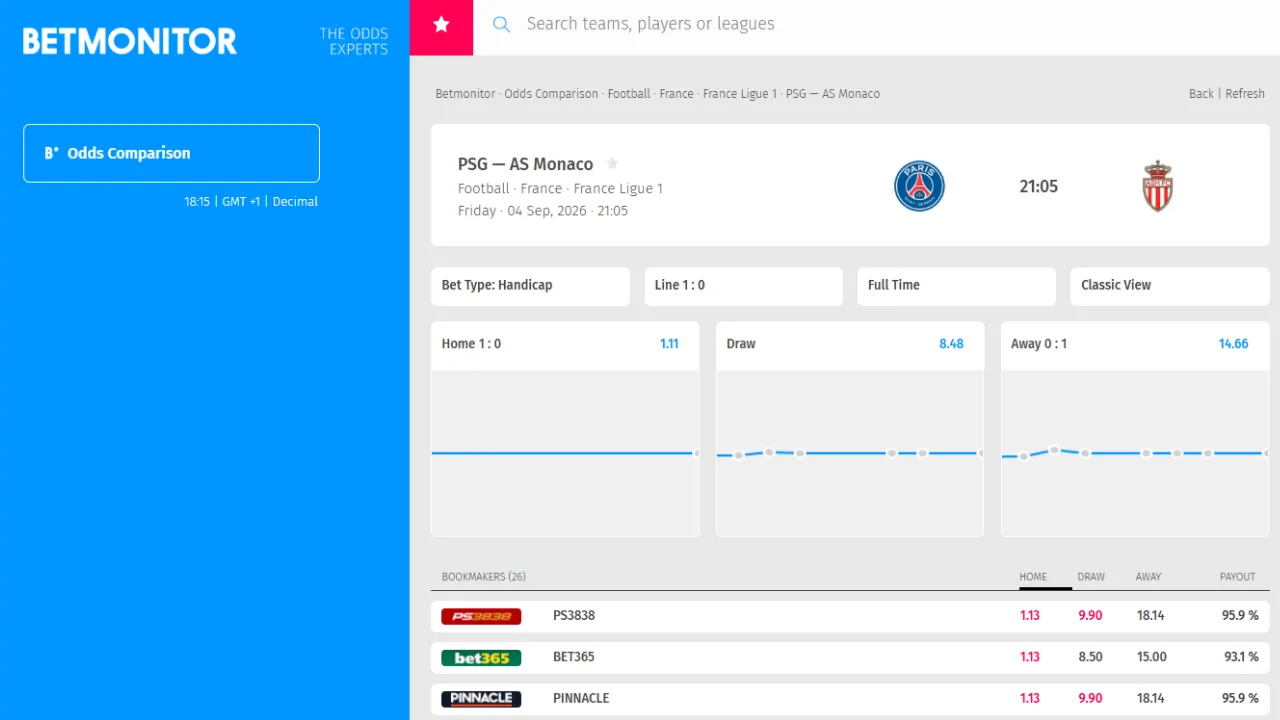Click PSG — AS Monaco match title

(525, 164)
